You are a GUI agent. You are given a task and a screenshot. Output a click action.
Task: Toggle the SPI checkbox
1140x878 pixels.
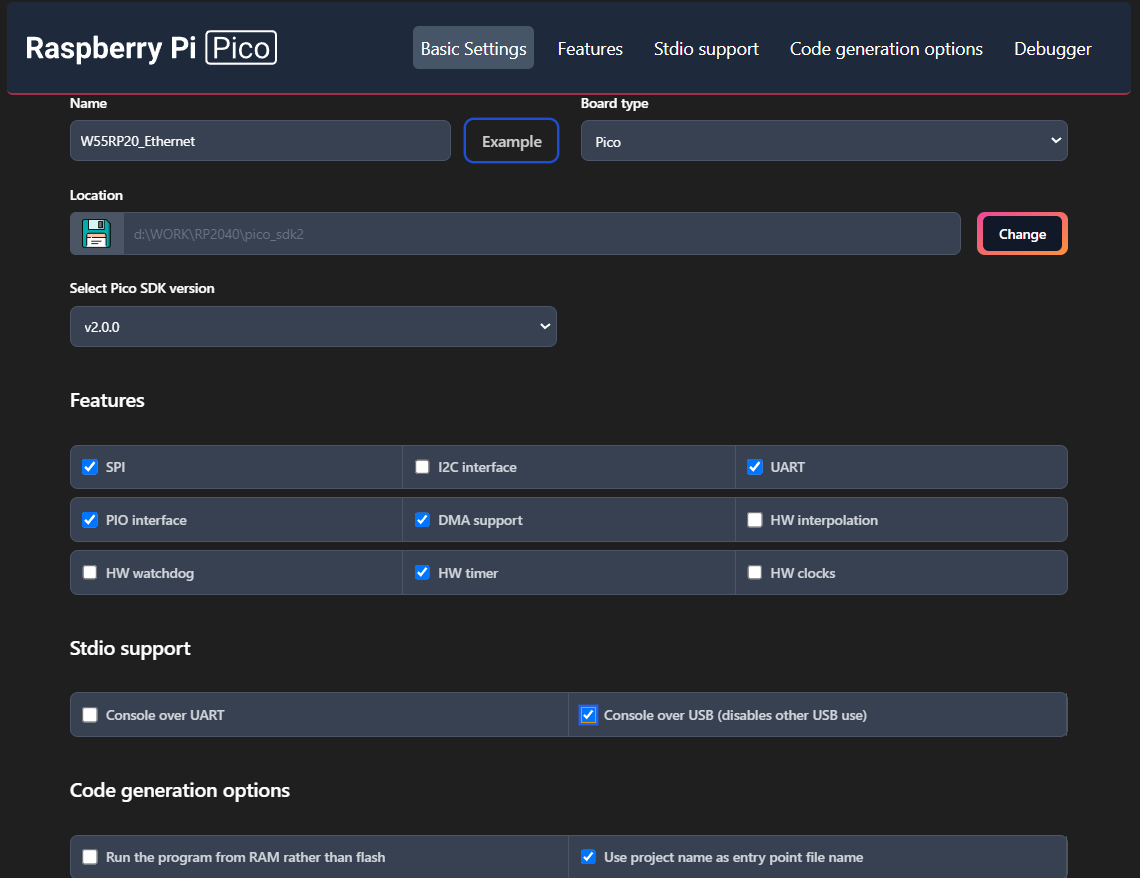[x=90, y=467]
